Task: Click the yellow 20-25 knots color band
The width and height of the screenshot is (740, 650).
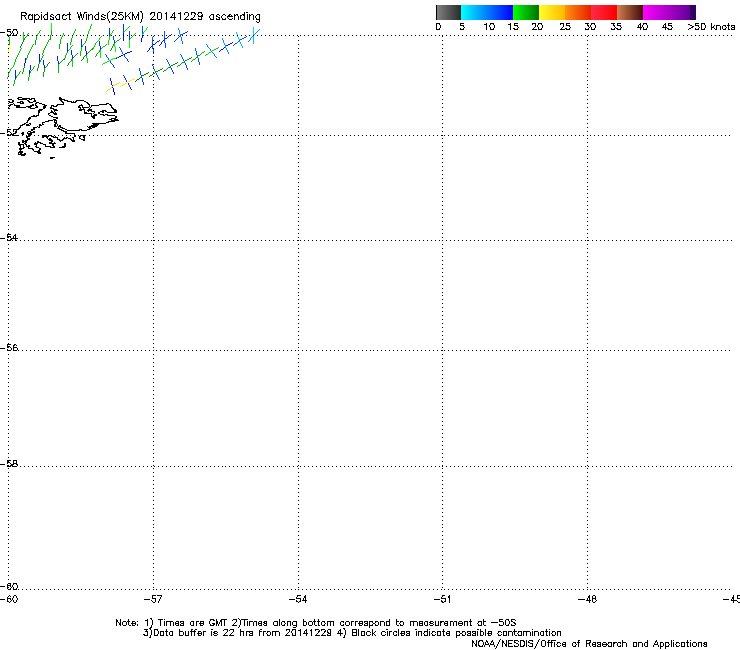Action: [552, 12]
